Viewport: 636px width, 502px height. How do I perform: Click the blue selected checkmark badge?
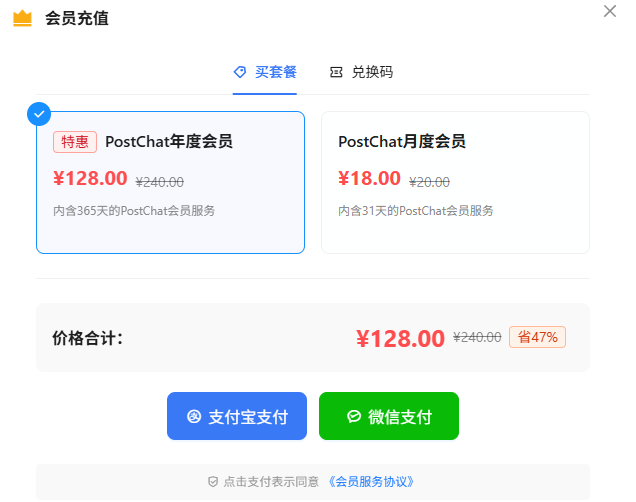pos(39,113)
